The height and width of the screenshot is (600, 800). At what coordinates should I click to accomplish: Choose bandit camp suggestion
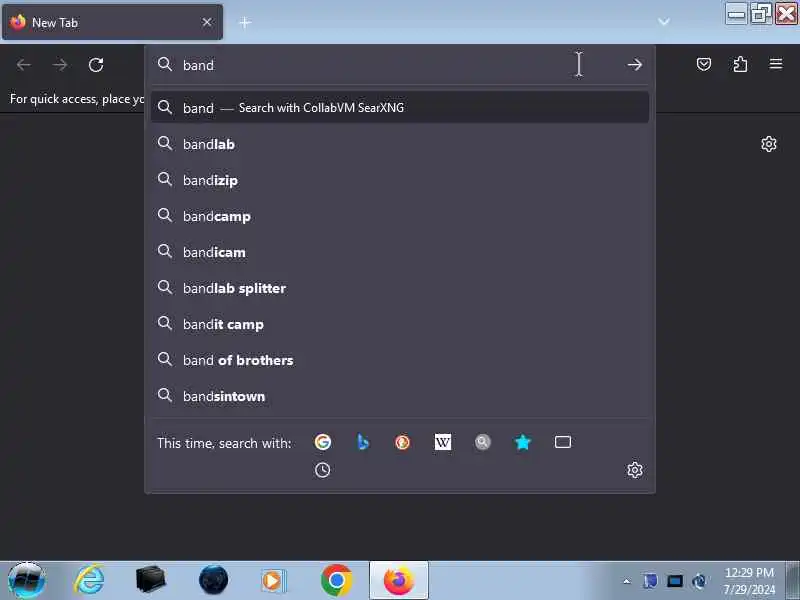pos(399,324)
